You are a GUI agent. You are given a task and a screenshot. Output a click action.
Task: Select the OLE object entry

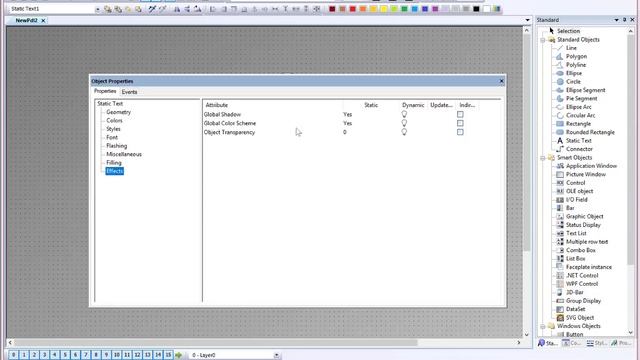579,191
